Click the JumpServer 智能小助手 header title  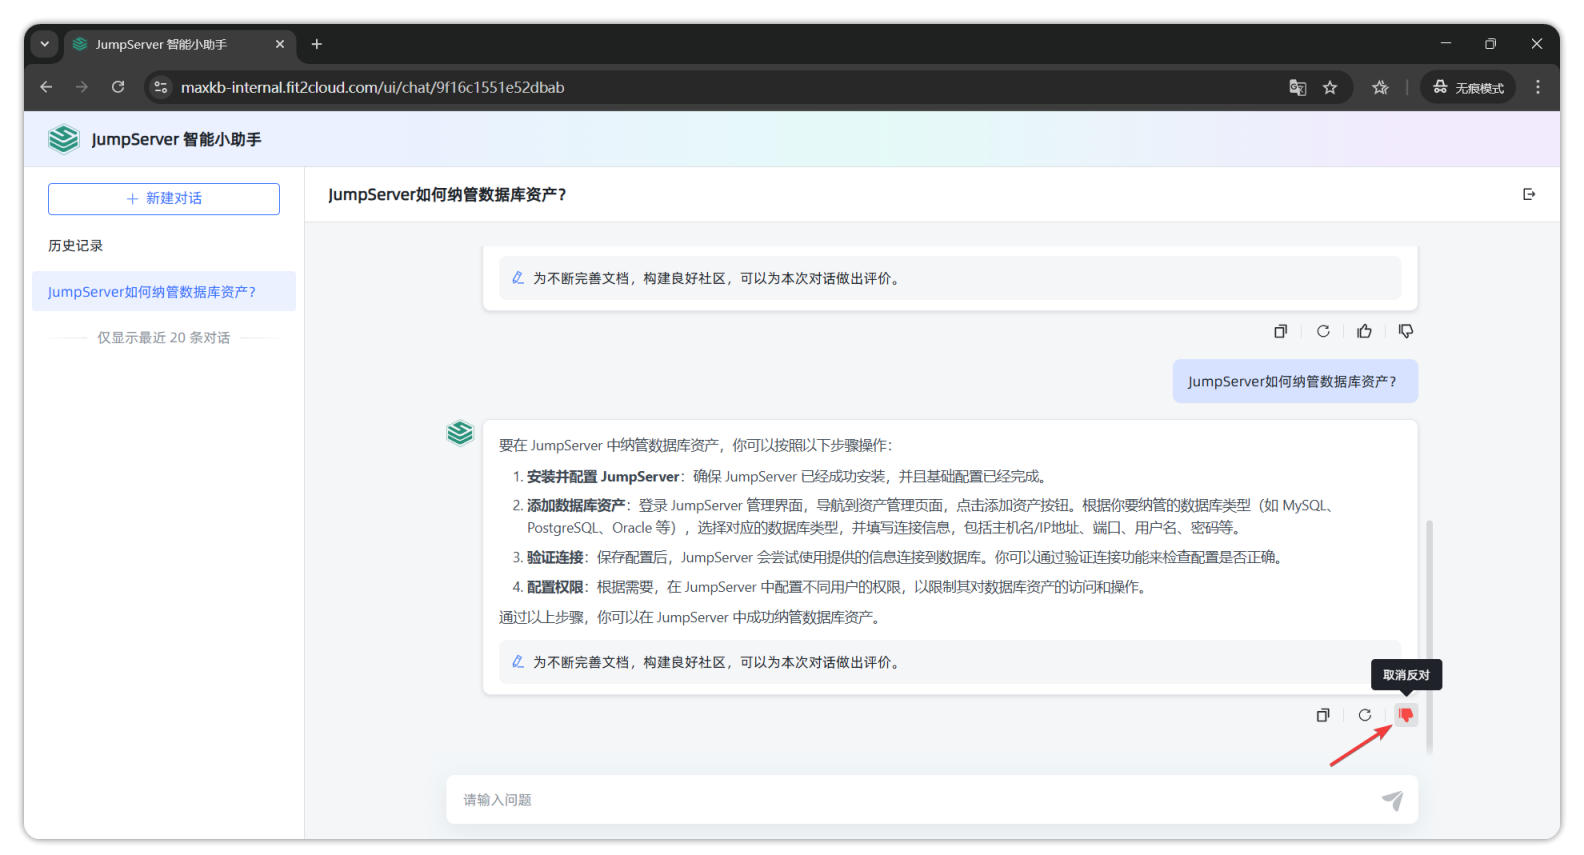pos(176,139)
